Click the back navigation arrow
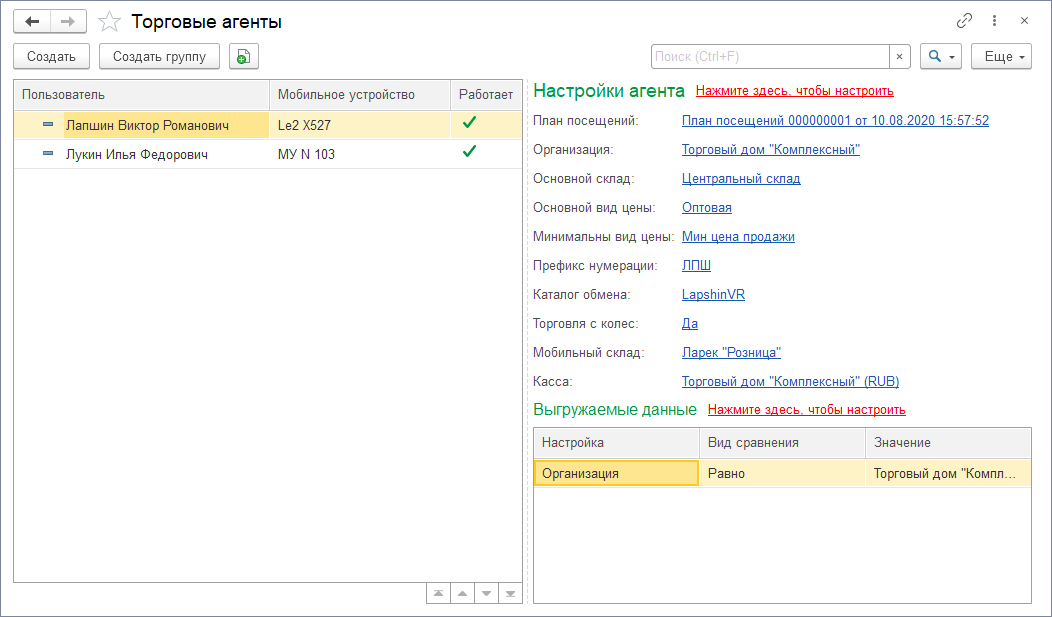Screen dimensions: 1052x617 pyautogui.click(x=32, y=21)
